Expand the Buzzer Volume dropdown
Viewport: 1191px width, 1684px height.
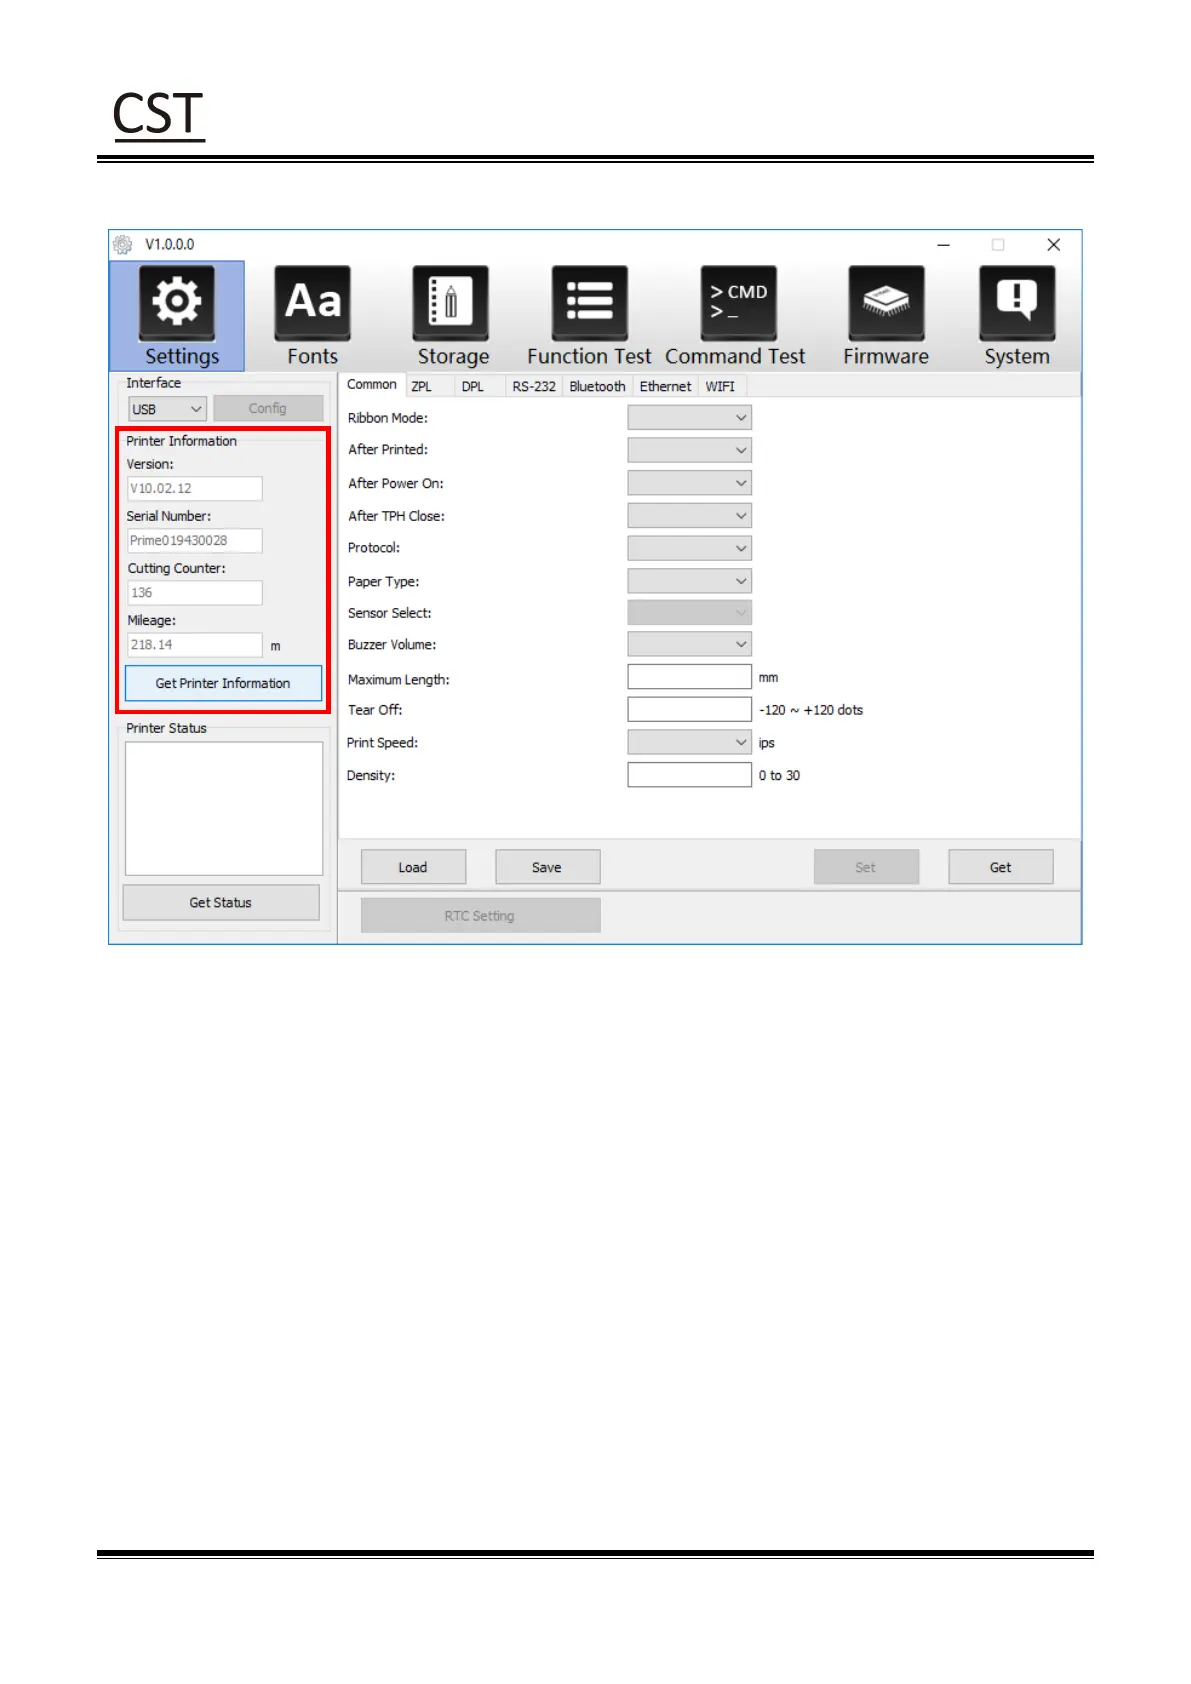pos(689,644)
